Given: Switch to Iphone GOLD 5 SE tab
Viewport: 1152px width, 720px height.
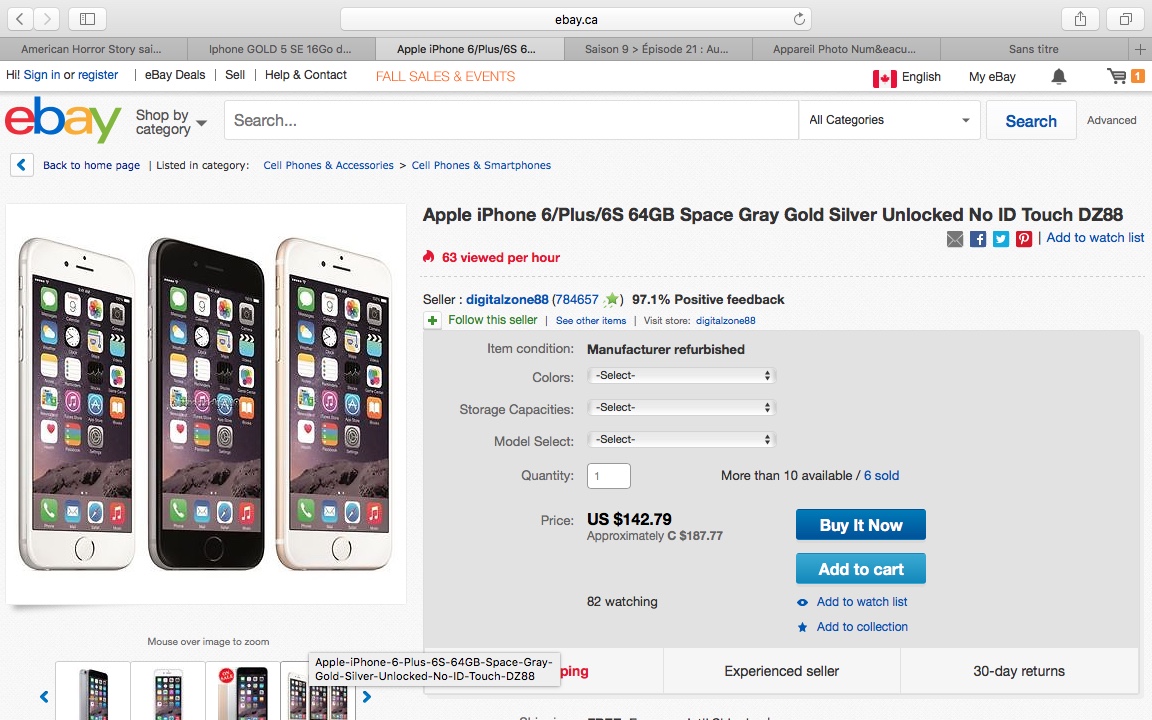Looking at the screenshot, I should coord(280,49).
